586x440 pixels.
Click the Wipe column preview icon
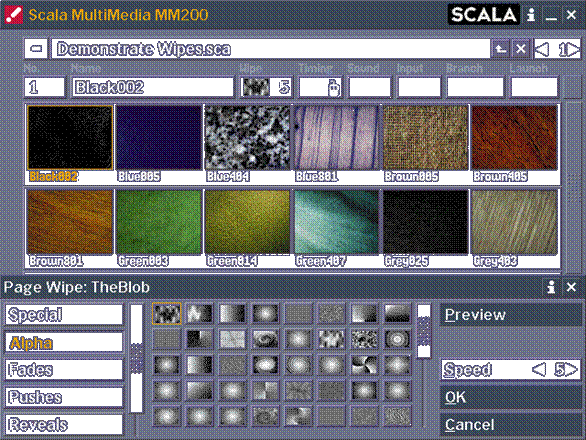(x=256, y=87)
